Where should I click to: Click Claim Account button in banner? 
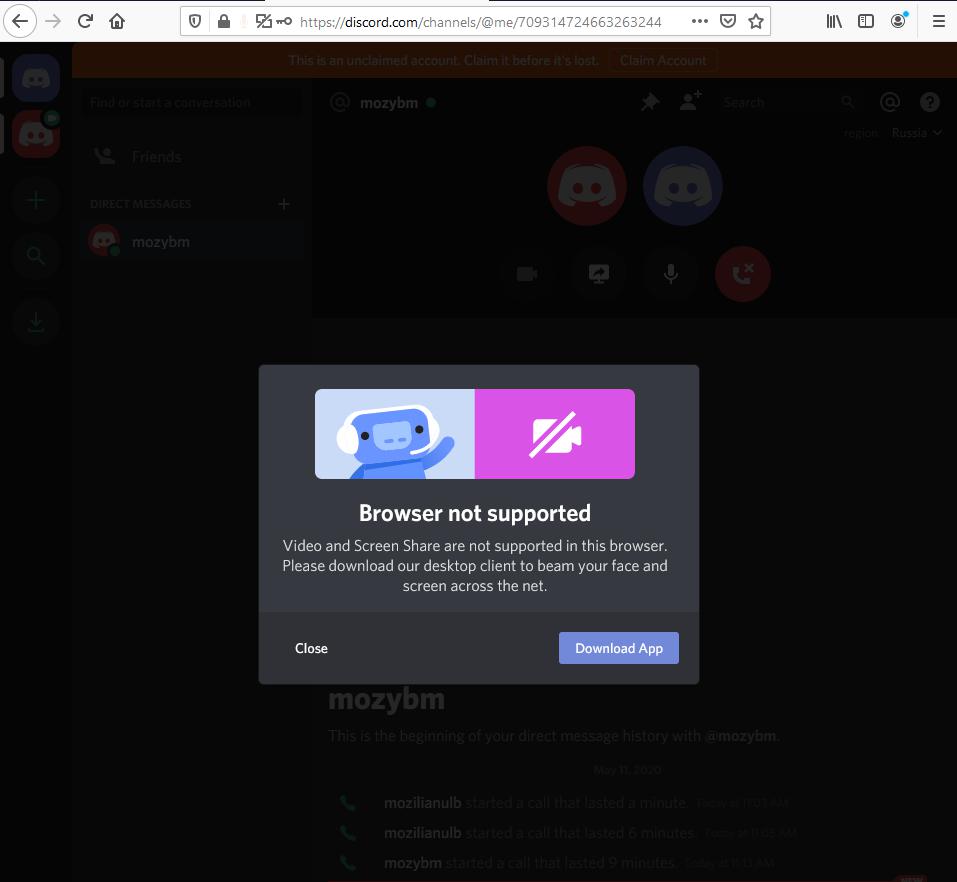663,60
